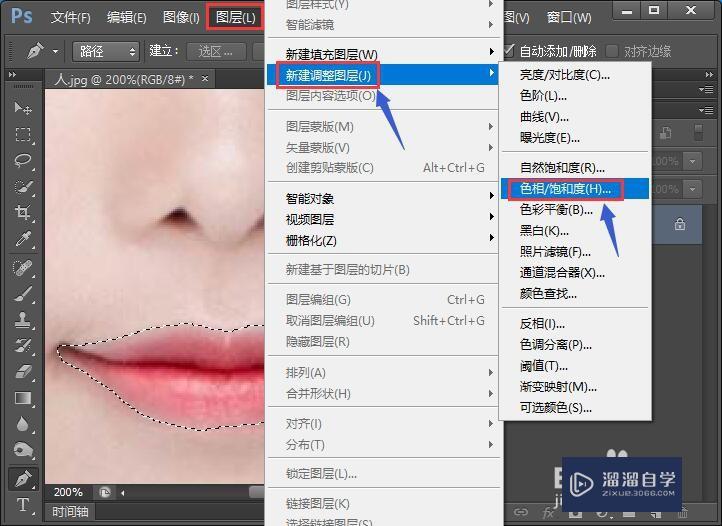Select the Gradient tool
Screen dimensions: 722x526
tap(23, 398)
